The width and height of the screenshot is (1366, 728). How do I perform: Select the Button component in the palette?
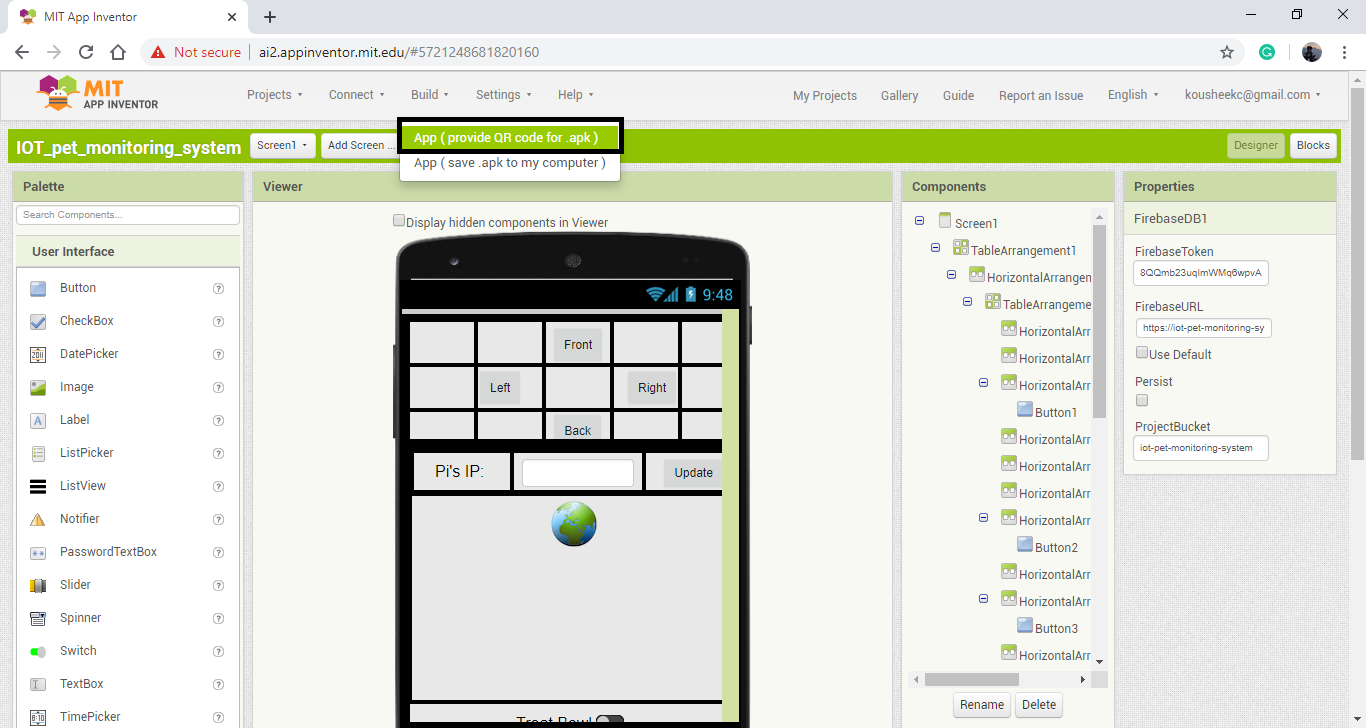(x=78, y=288)
